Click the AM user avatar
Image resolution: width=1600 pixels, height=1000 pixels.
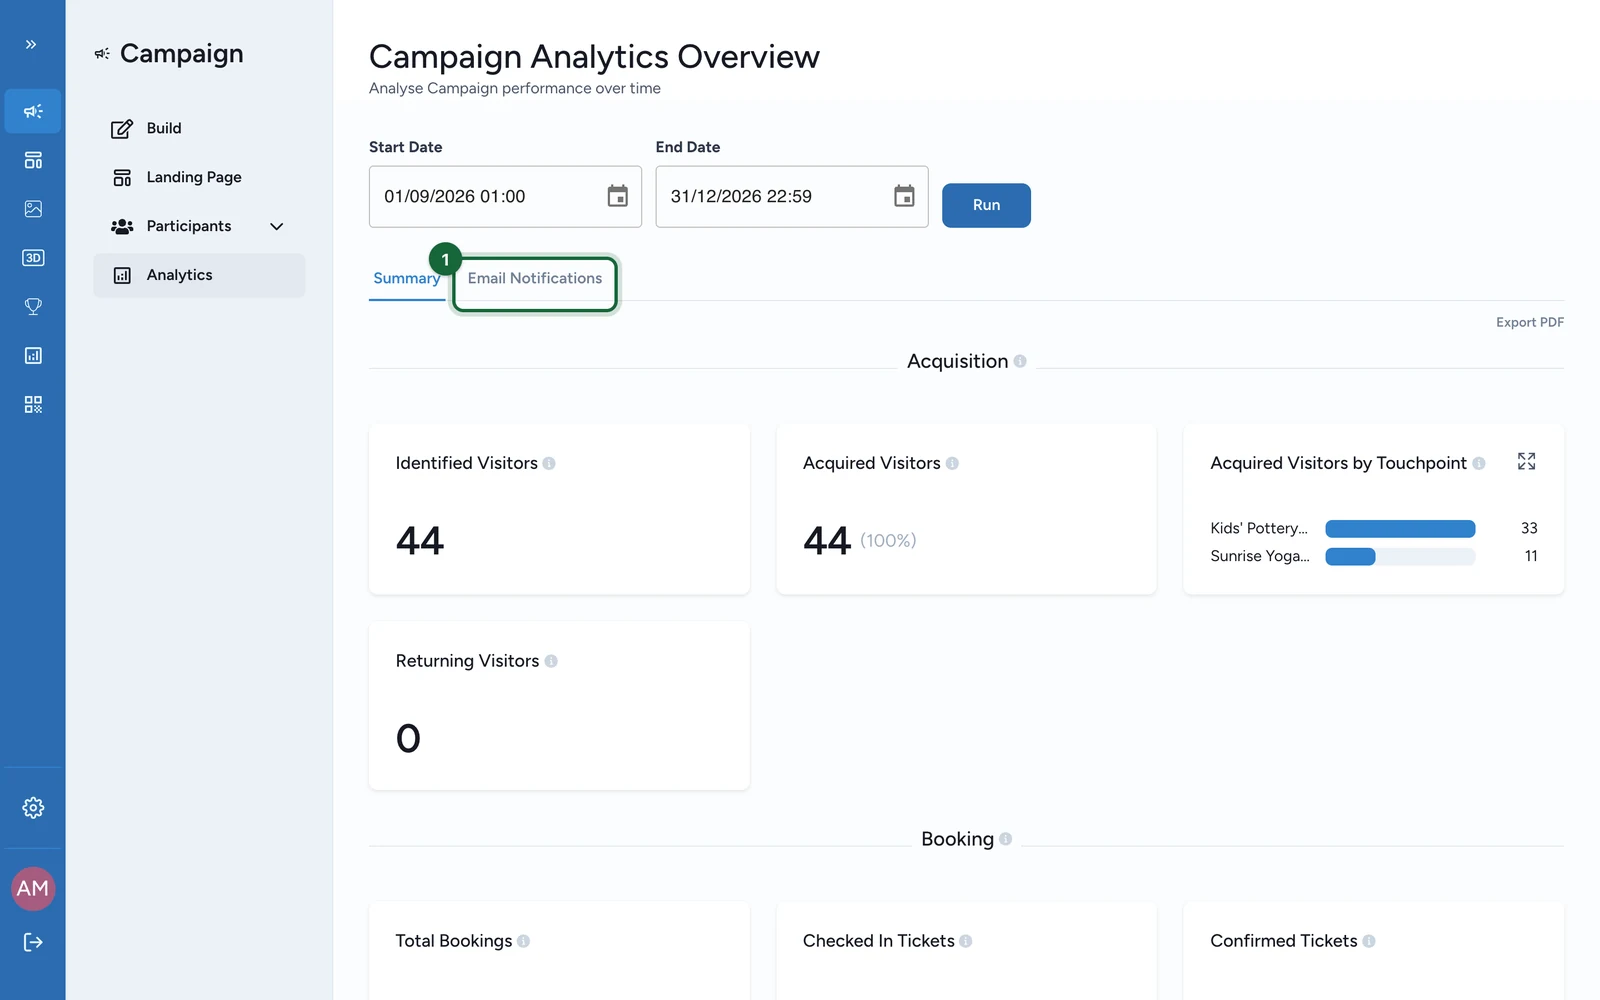(x=33, y=889)
